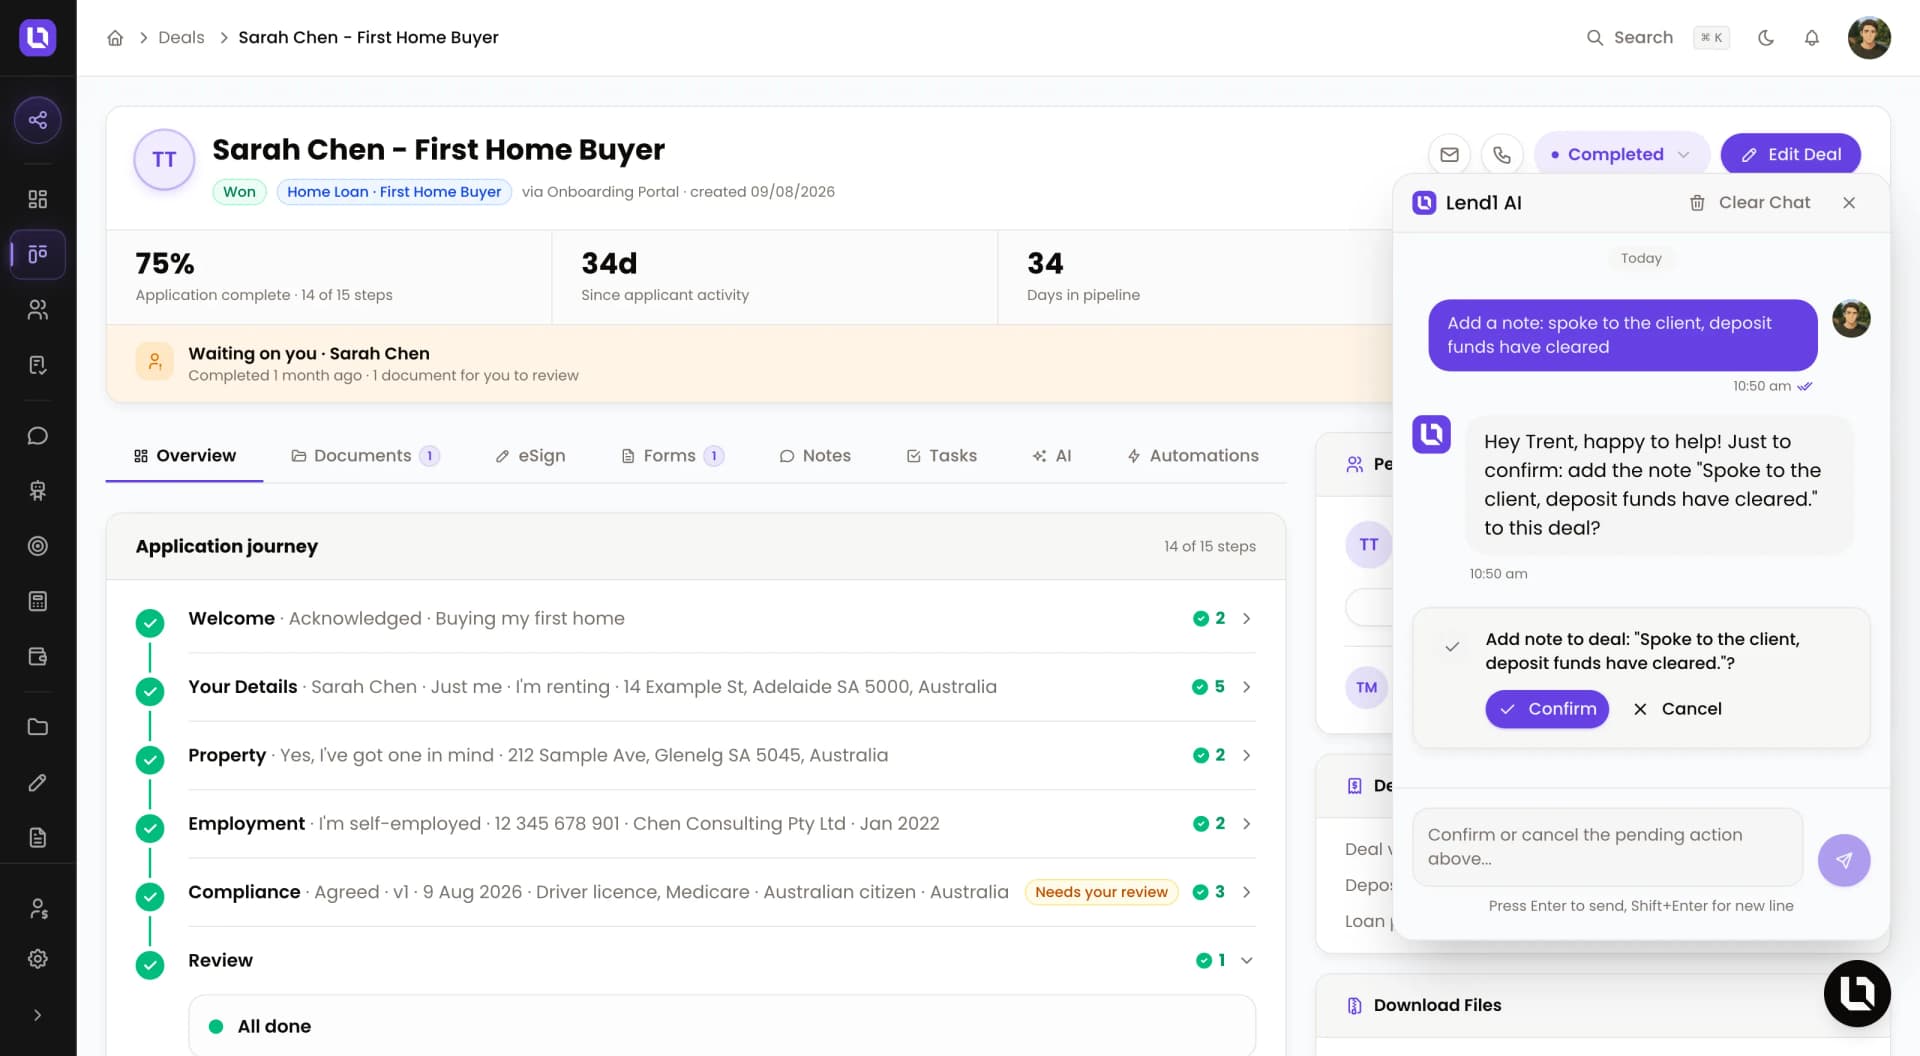This screenshot has width=1920, height=1056.
Task: Open the Completed status dropdown
Action: coord(1621,154)
